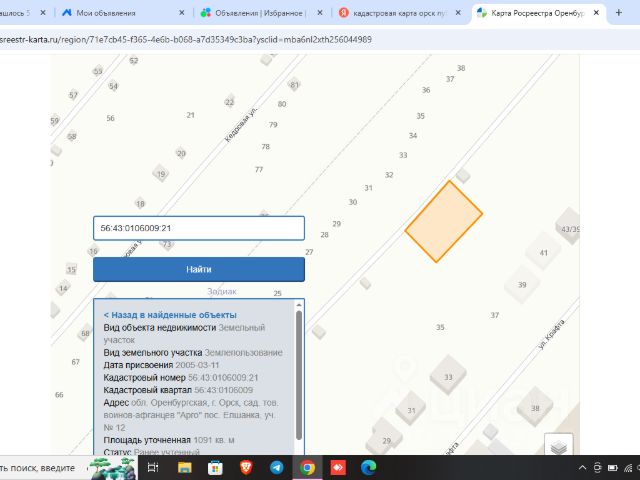Click building 38 near ул. Крафта
The width and height of the screenshot is (640, 480).
click(535, 408)
